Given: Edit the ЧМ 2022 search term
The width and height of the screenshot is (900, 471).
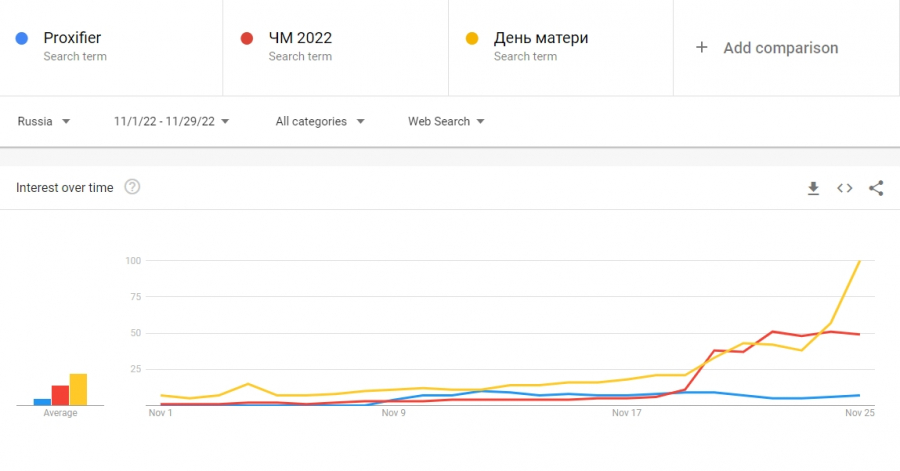Looking at the screenshot, I should (300, 38).
